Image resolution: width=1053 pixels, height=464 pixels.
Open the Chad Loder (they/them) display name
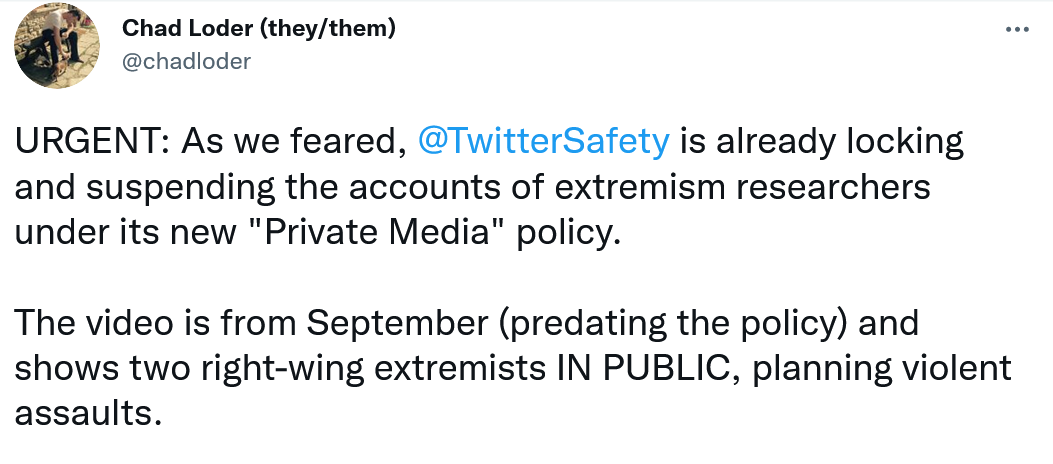coord(258,28)
